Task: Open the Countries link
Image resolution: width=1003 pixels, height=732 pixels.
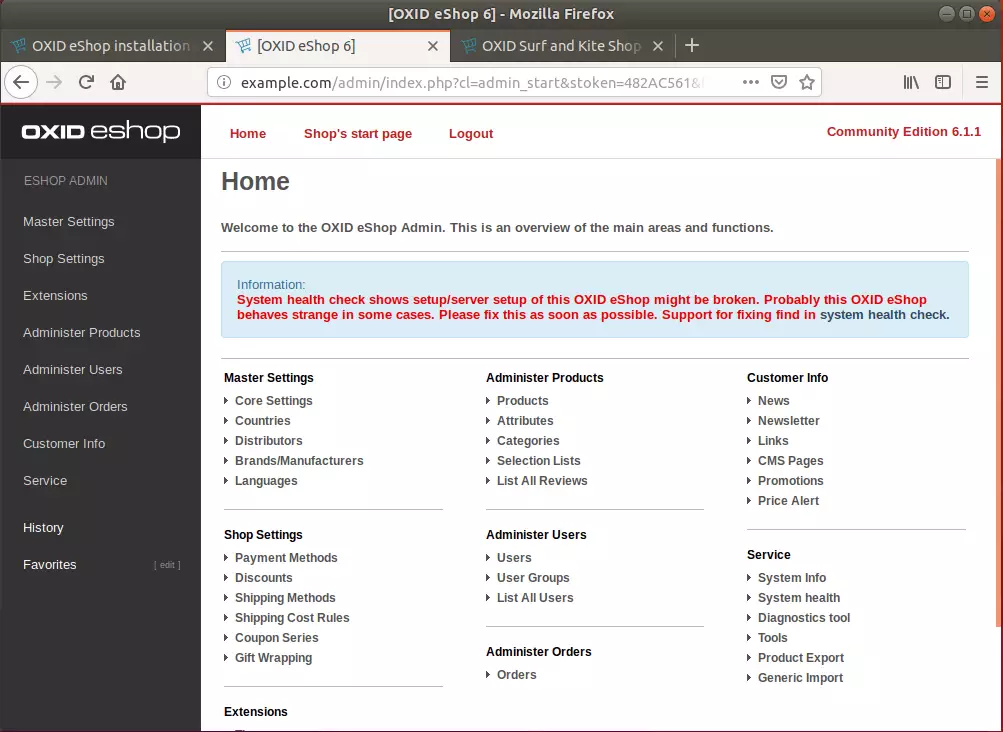Action: point(262,420)
